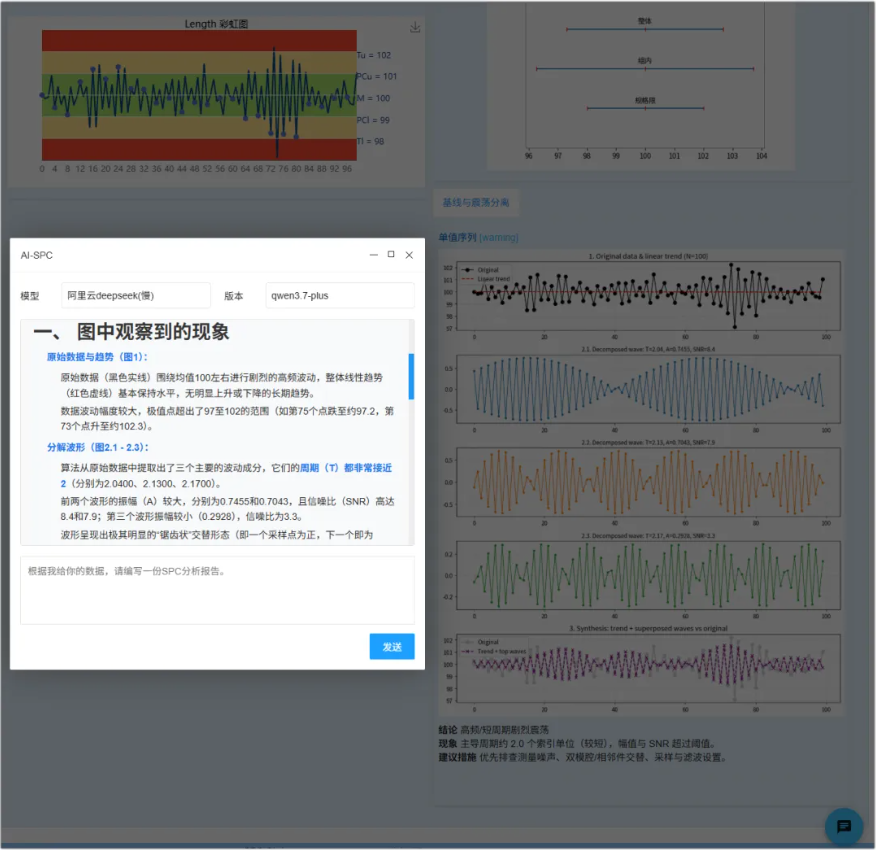
Task: Click the 原始数据与趋势（图1） heading
Action: [97, 357]
